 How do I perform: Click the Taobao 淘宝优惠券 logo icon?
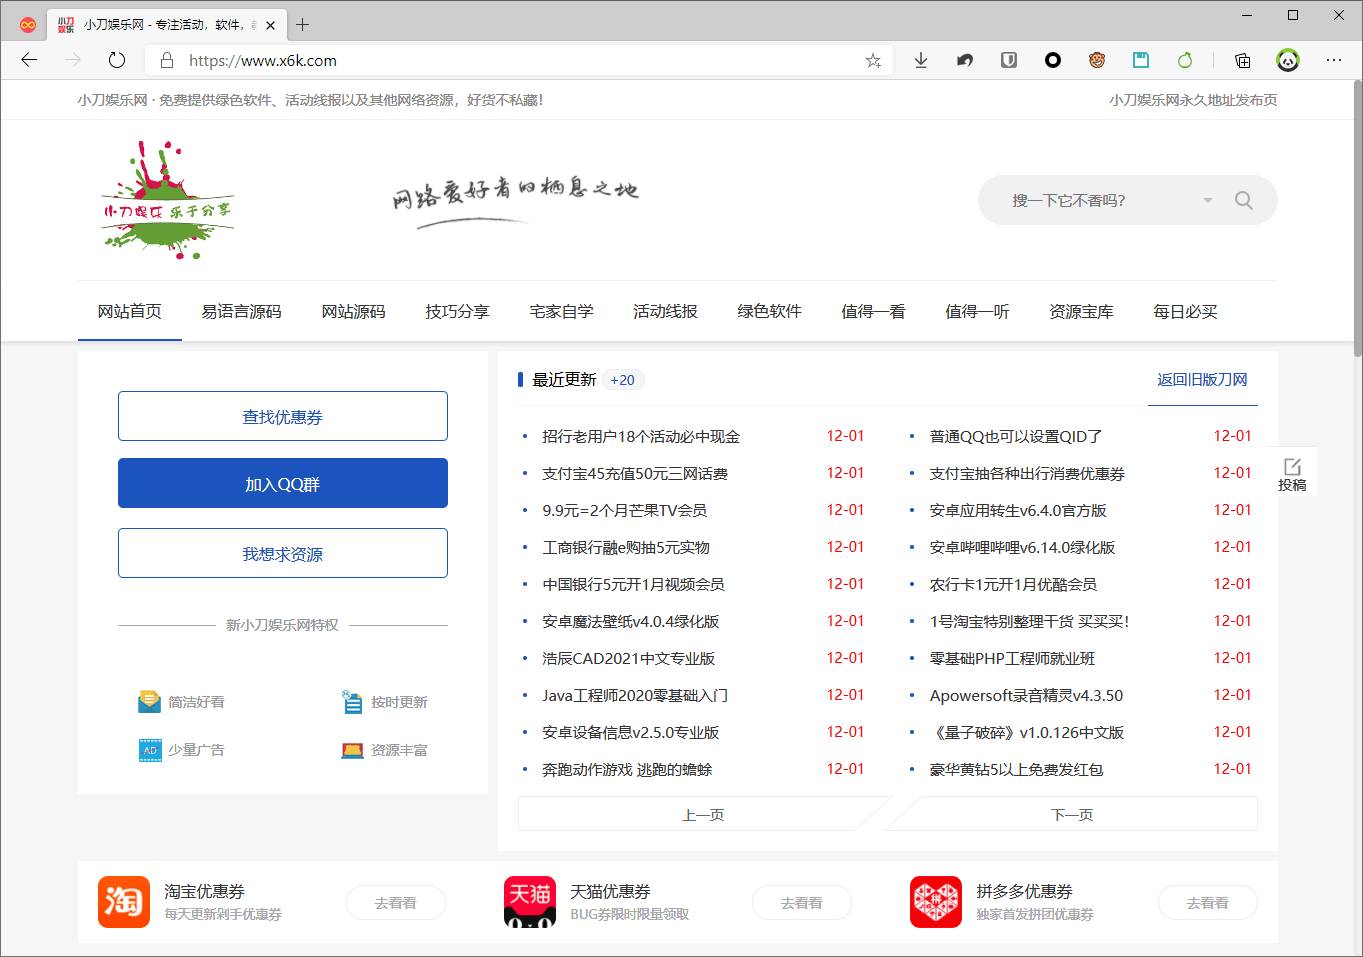coord(124,902)
